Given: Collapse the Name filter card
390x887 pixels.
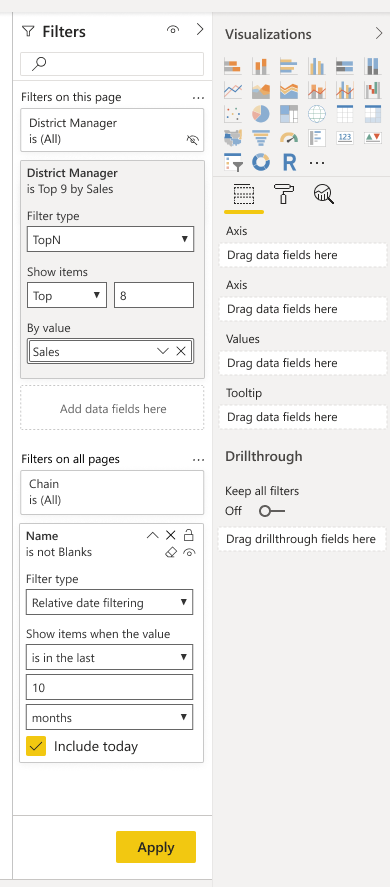Looking at the screenshot, I should pyautogui.click(x=152, y=535).
